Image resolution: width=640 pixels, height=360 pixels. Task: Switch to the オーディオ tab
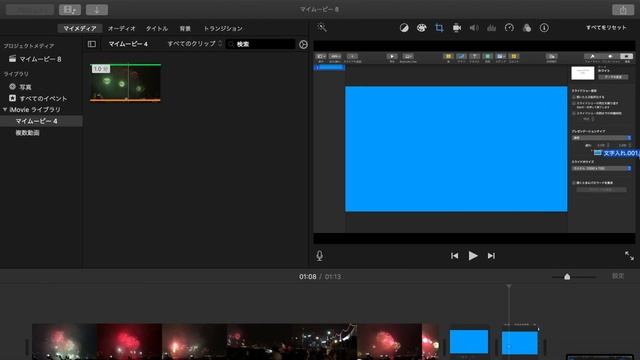coord(121,29)
